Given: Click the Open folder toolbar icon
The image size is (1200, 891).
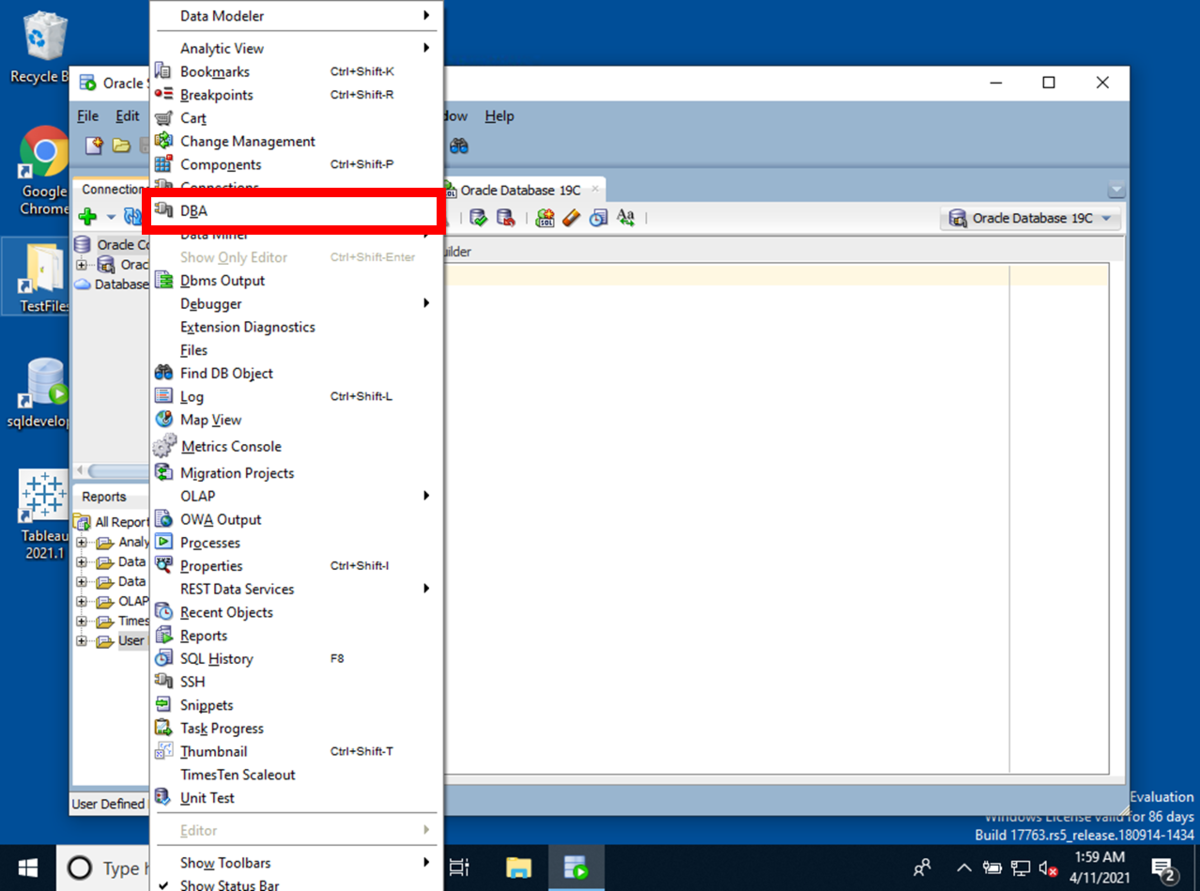Looking at the screenshot, I should [x=121, y=146].
